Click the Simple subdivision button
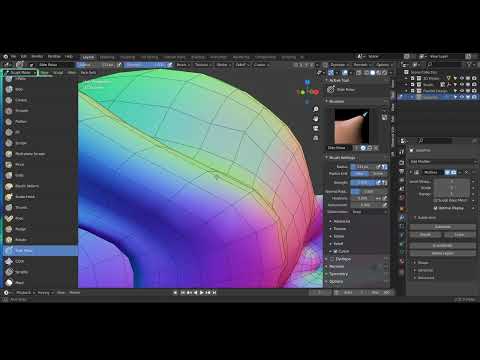Screen dimensions: 480x360 (x=425, y=235)
